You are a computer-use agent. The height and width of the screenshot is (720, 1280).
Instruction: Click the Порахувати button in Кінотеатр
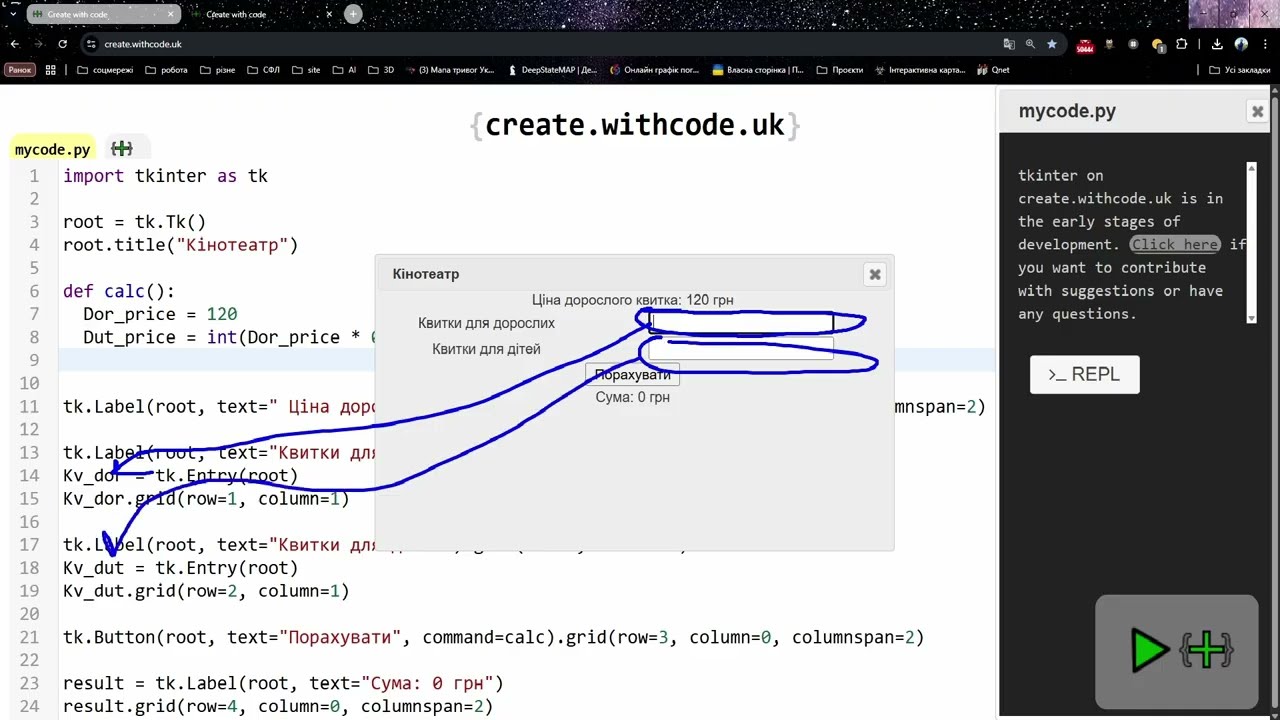click(632, 375)
